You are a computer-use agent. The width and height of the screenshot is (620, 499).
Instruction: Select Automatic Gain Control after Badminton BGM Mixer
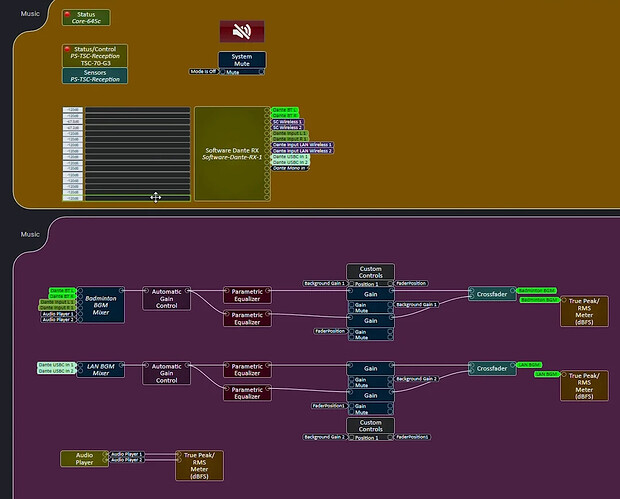(x=165, y=298)
